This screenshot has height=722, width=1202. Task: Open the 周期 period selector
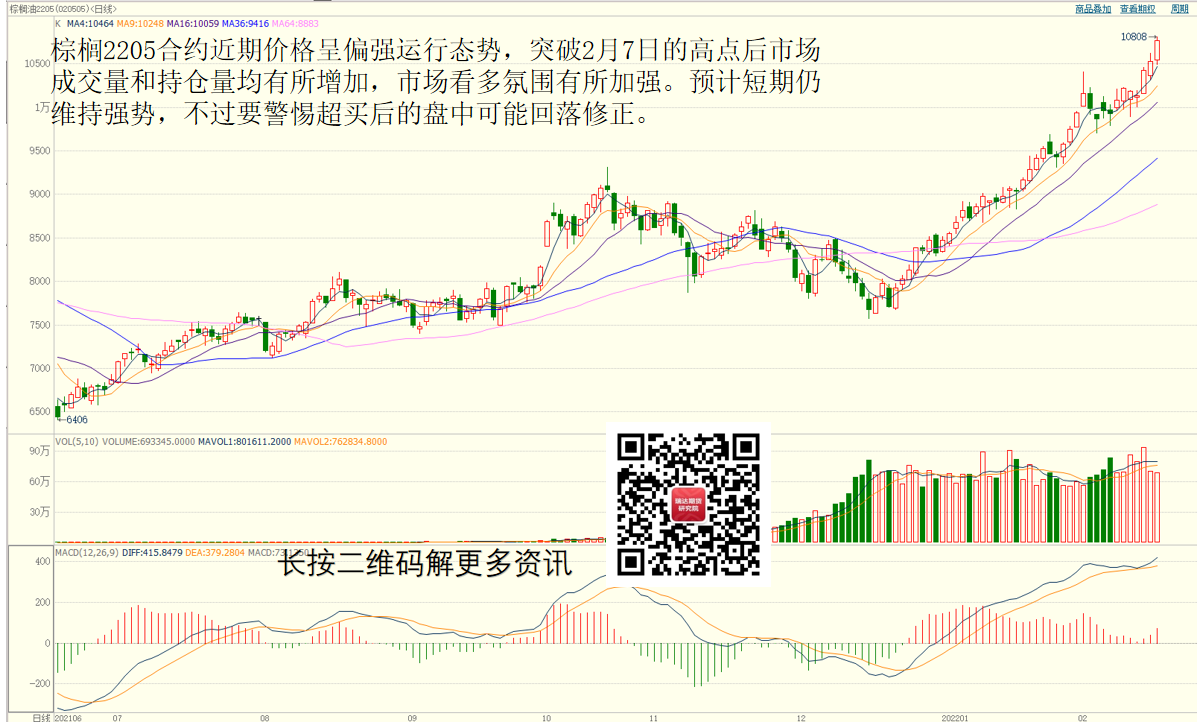(x=1179, y=8)
